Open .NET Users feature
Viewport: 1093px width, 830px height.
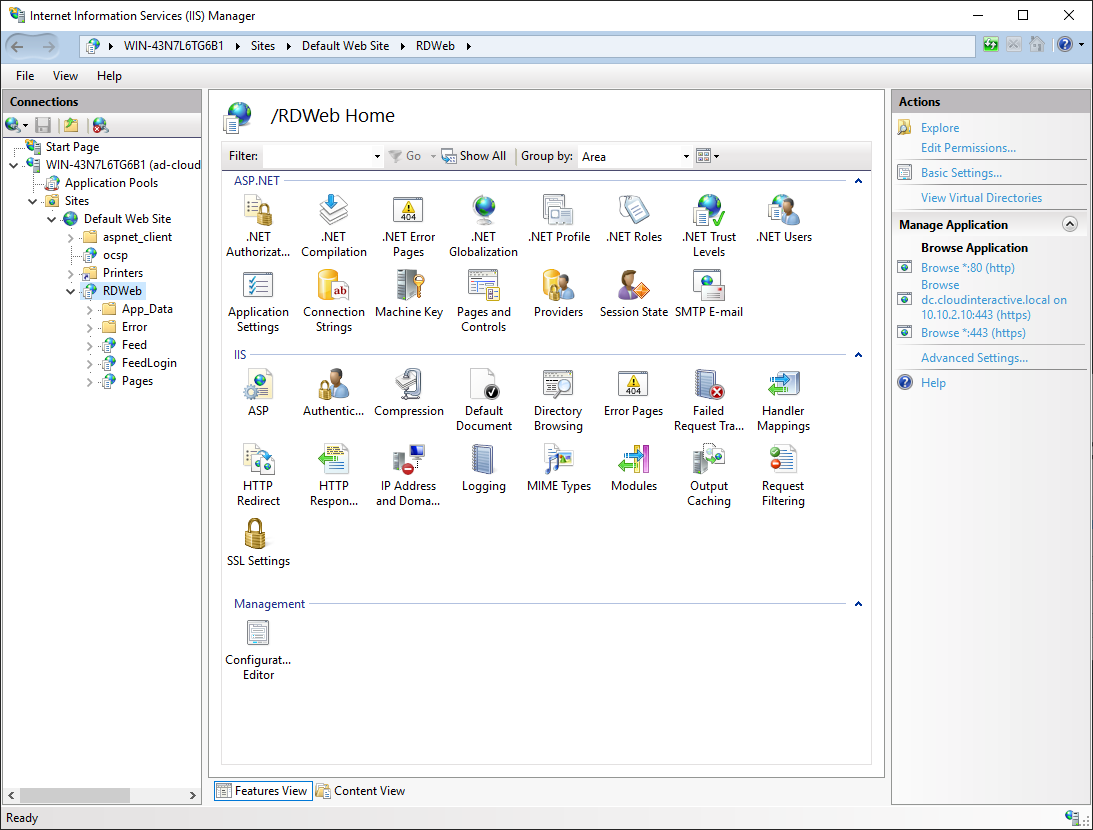(x=784, y=219)
